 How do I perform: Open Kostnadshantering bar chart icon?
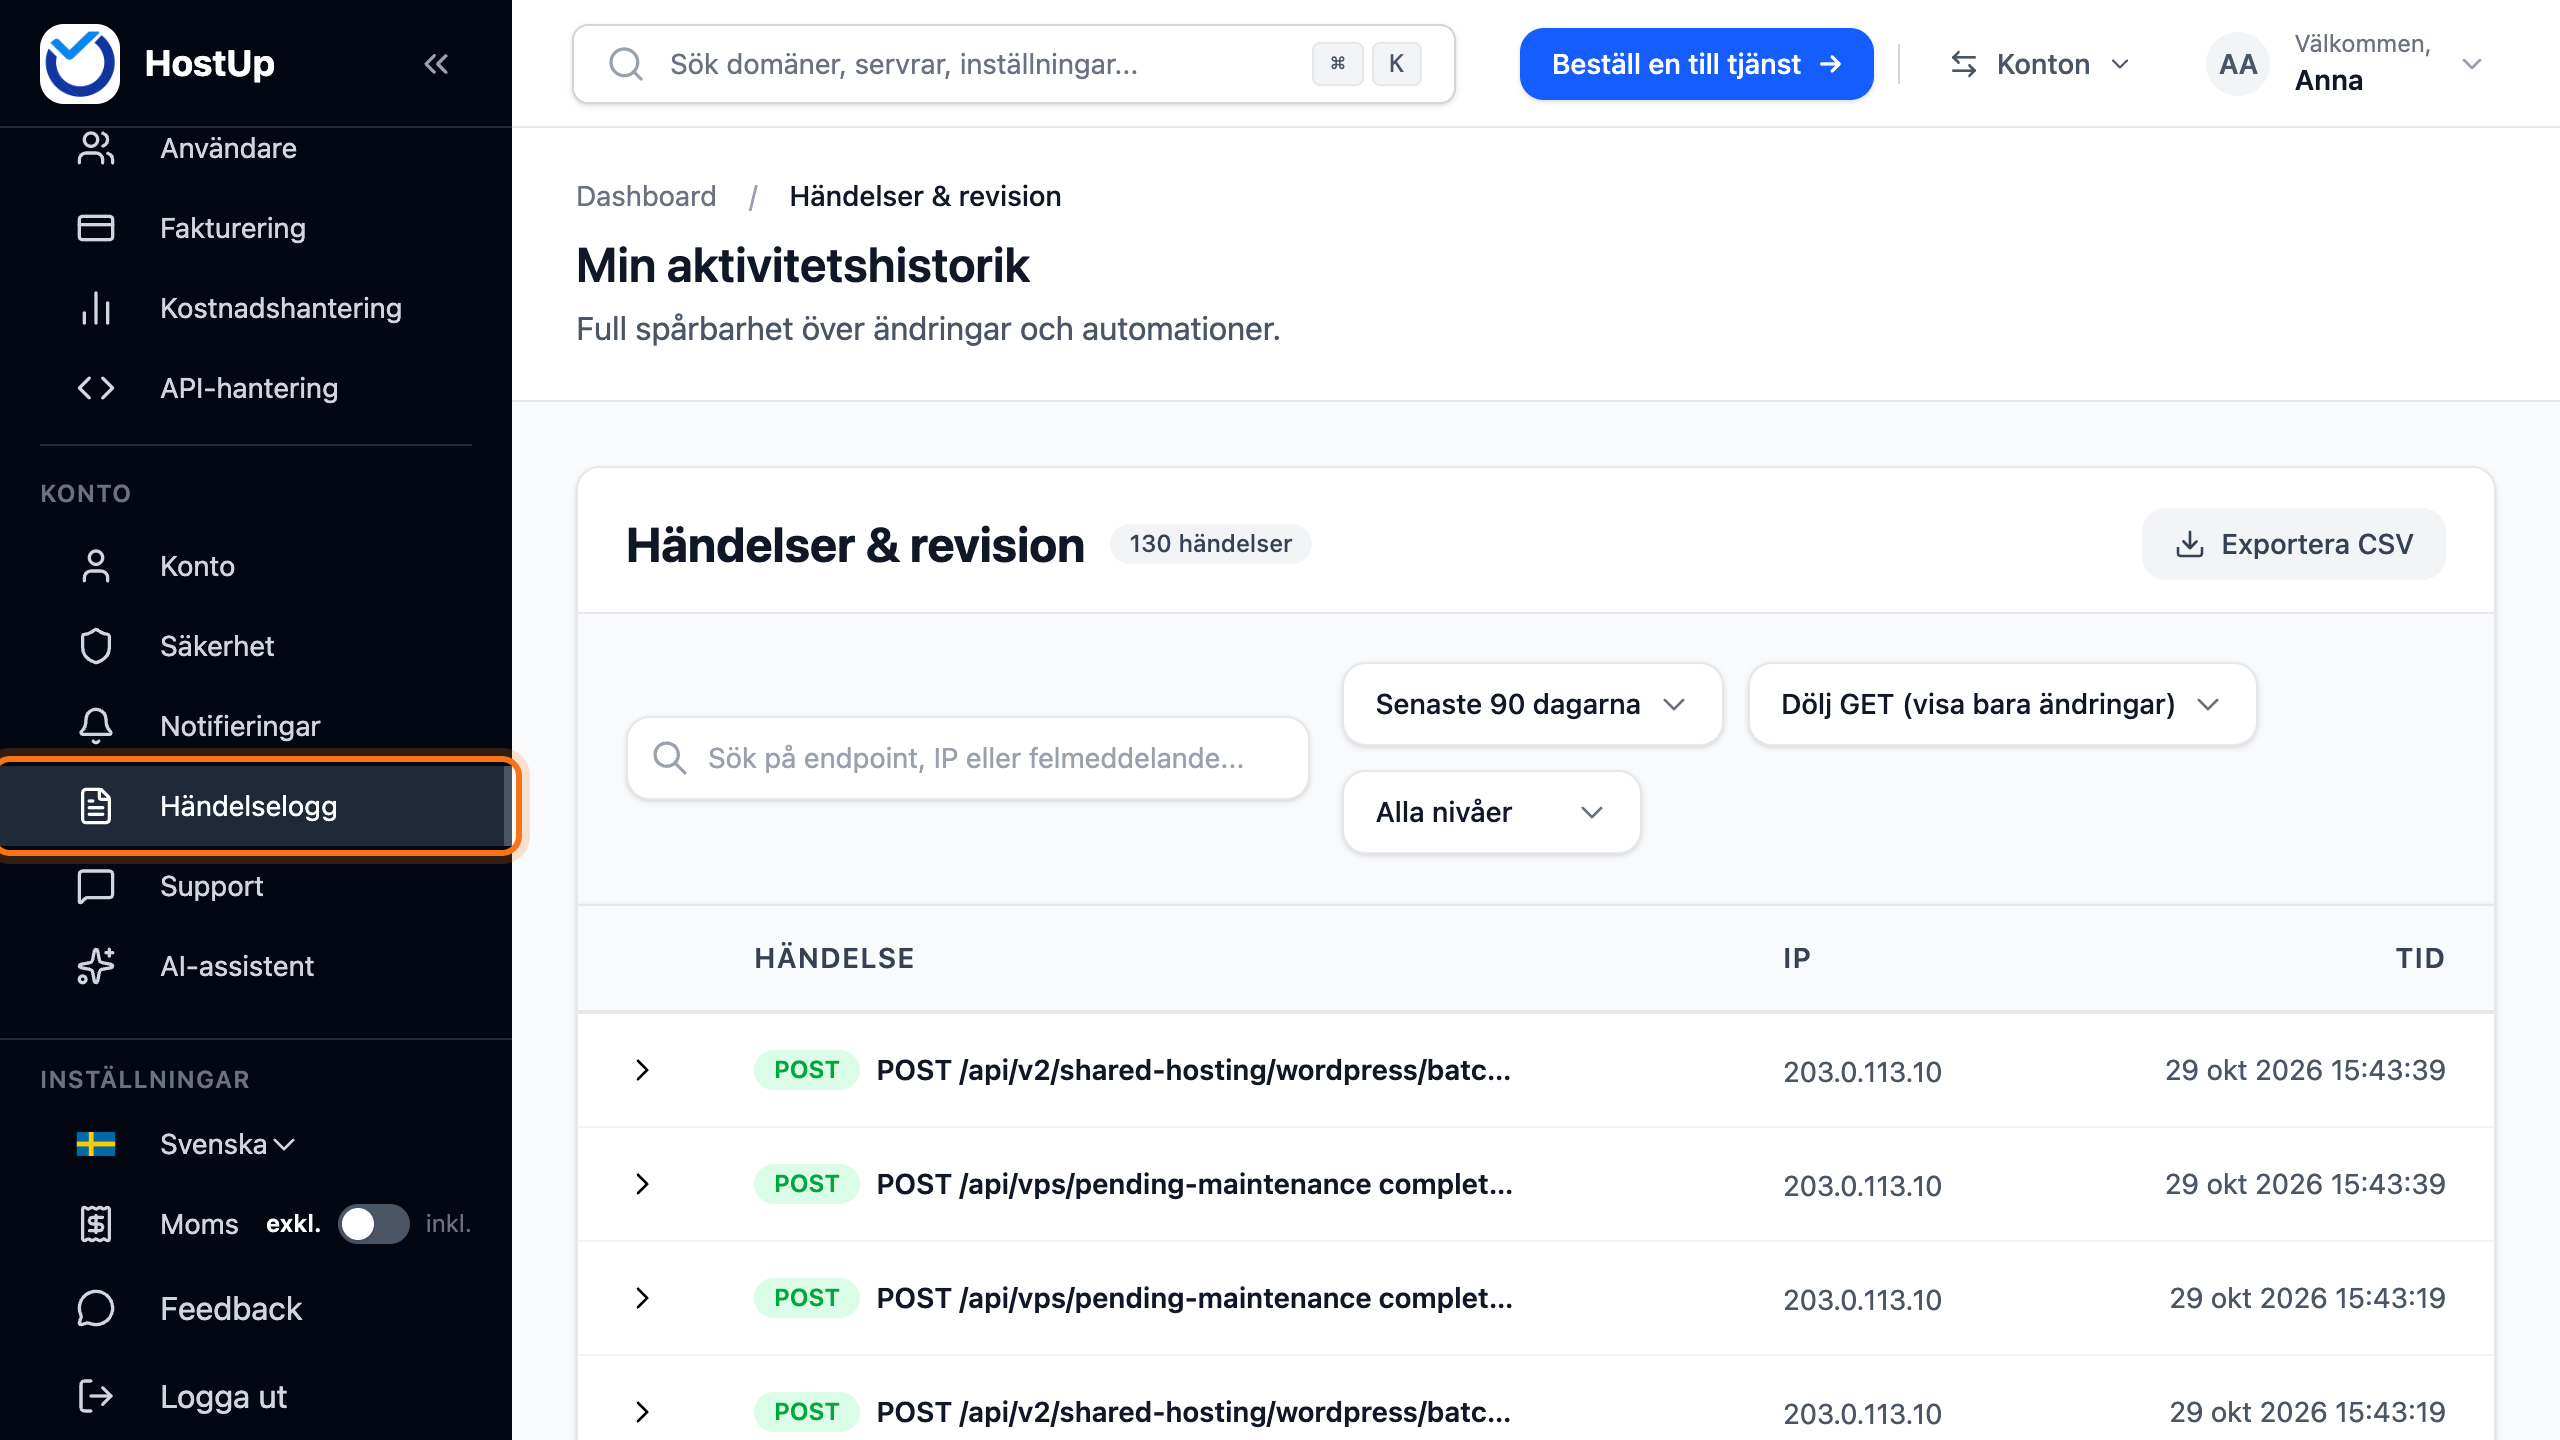[x=96, y=308]
